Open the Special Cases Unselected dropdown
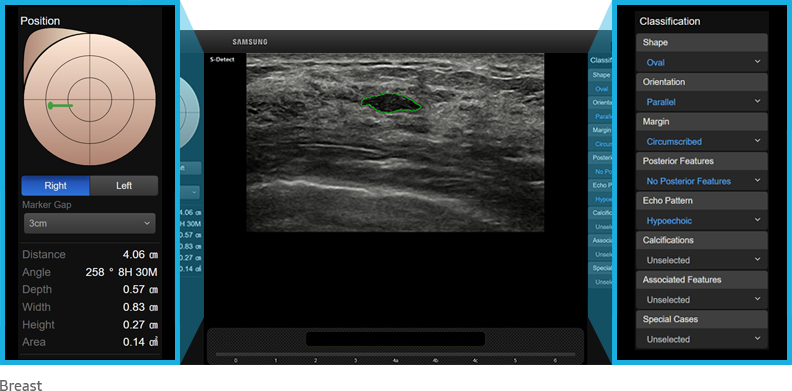The height and width of the screenshot is (391, 792). pos(702,339)
